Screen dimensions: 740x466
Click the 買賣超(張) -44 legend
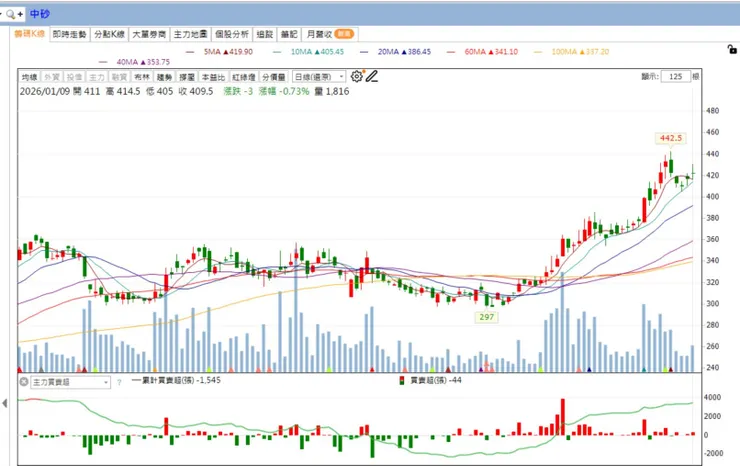430,380
